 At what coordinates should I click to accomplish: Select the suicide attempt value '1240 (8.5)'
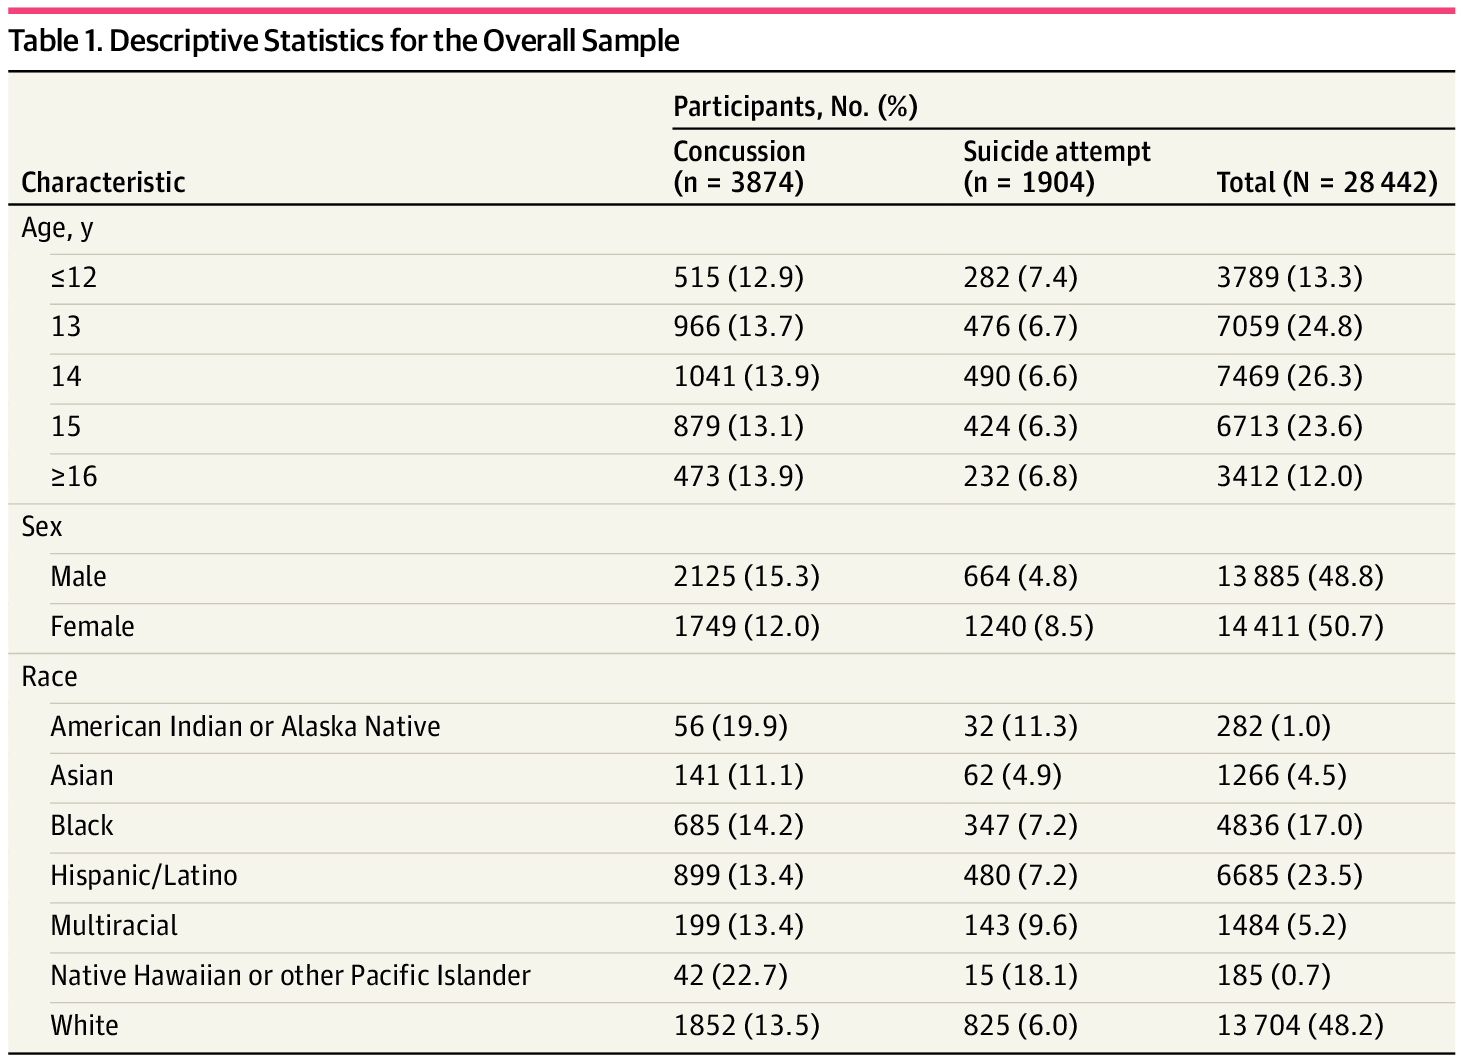[1028, 627]
